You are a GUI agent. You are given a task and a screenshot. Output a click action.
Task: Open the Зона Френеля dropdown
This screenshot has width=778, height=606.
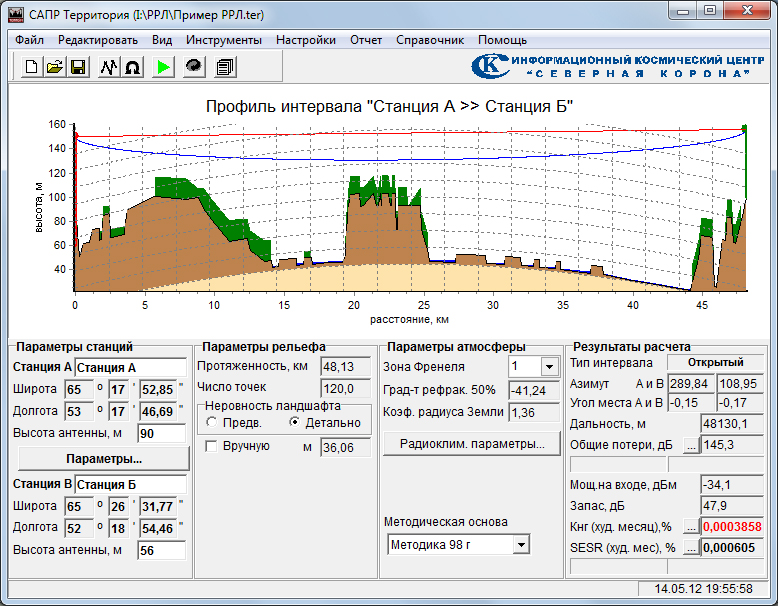pos(549,367)
